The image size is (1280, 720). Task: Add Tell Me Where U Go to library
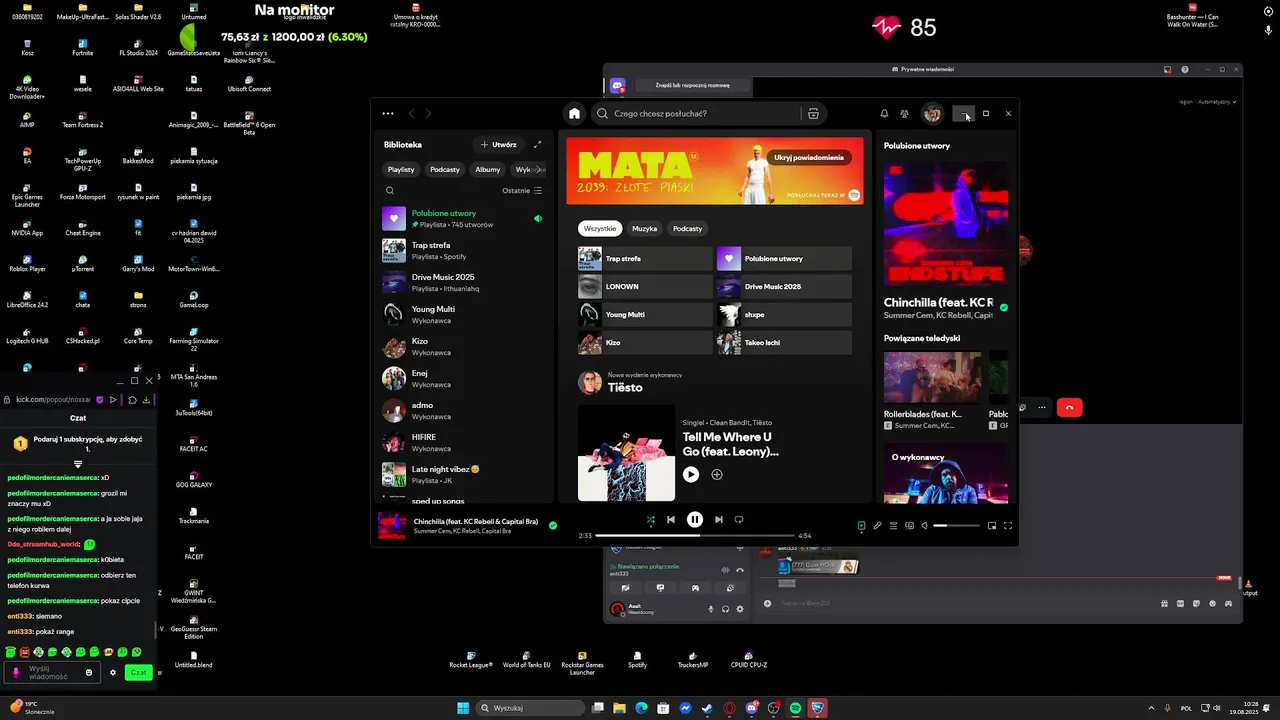[717, 474]
